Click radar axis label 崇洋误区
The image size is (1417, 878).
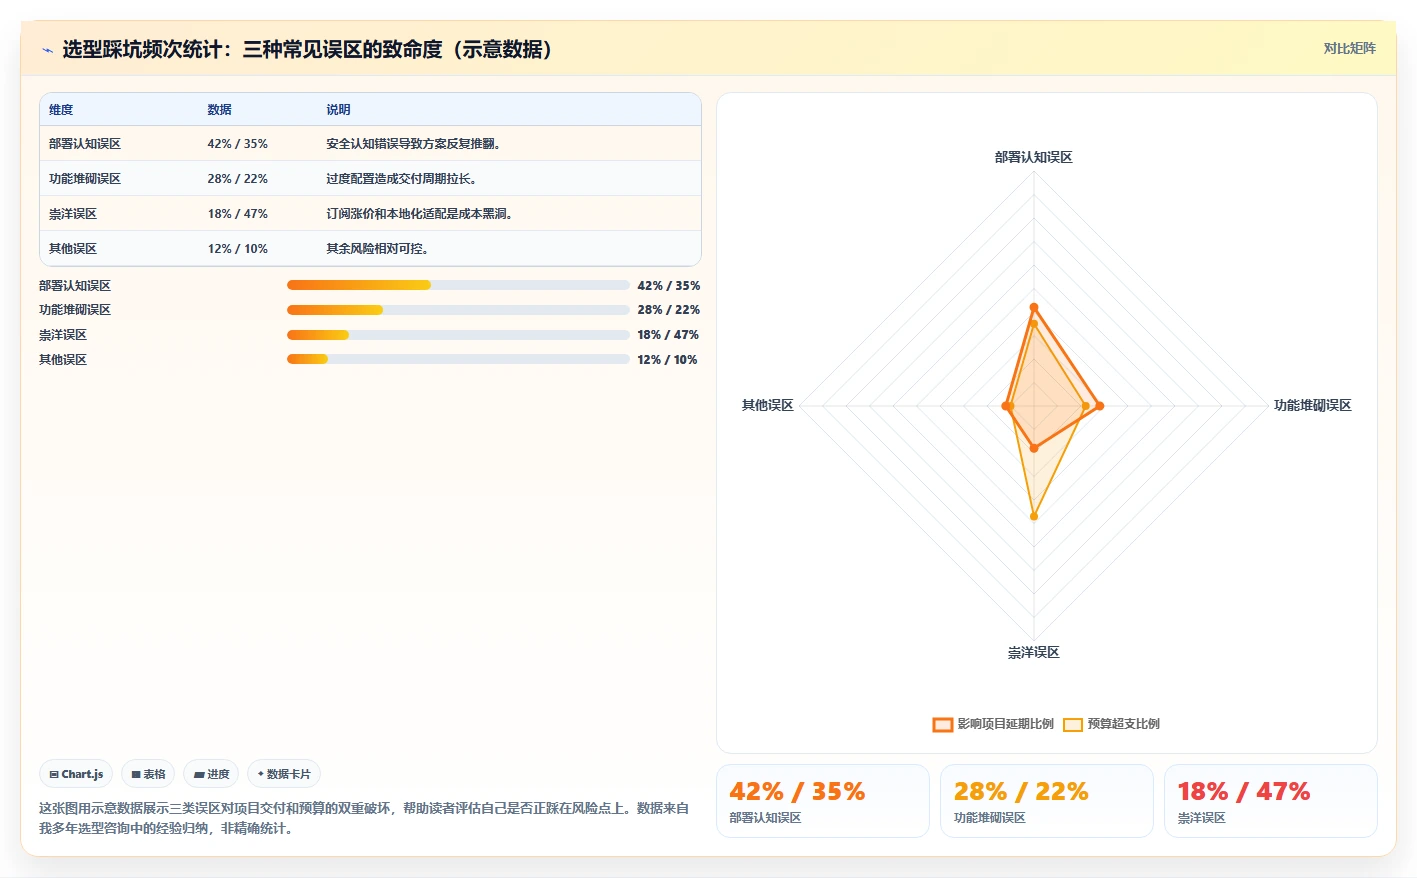[1033, 652]
